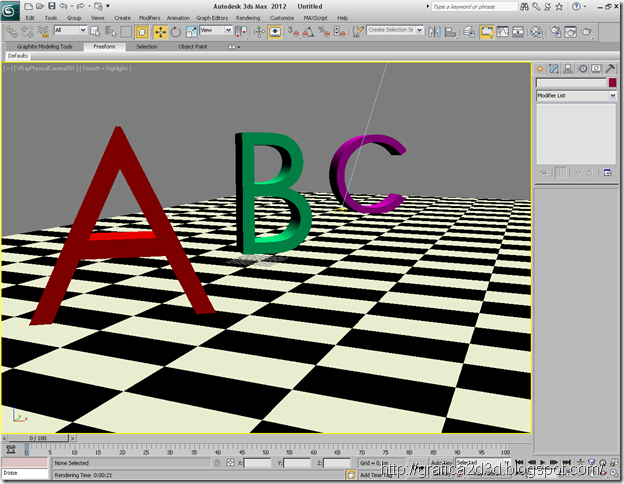Toggle the 3D Snaps button
This screenshot has width=624, height=484.
click(293, 32)
